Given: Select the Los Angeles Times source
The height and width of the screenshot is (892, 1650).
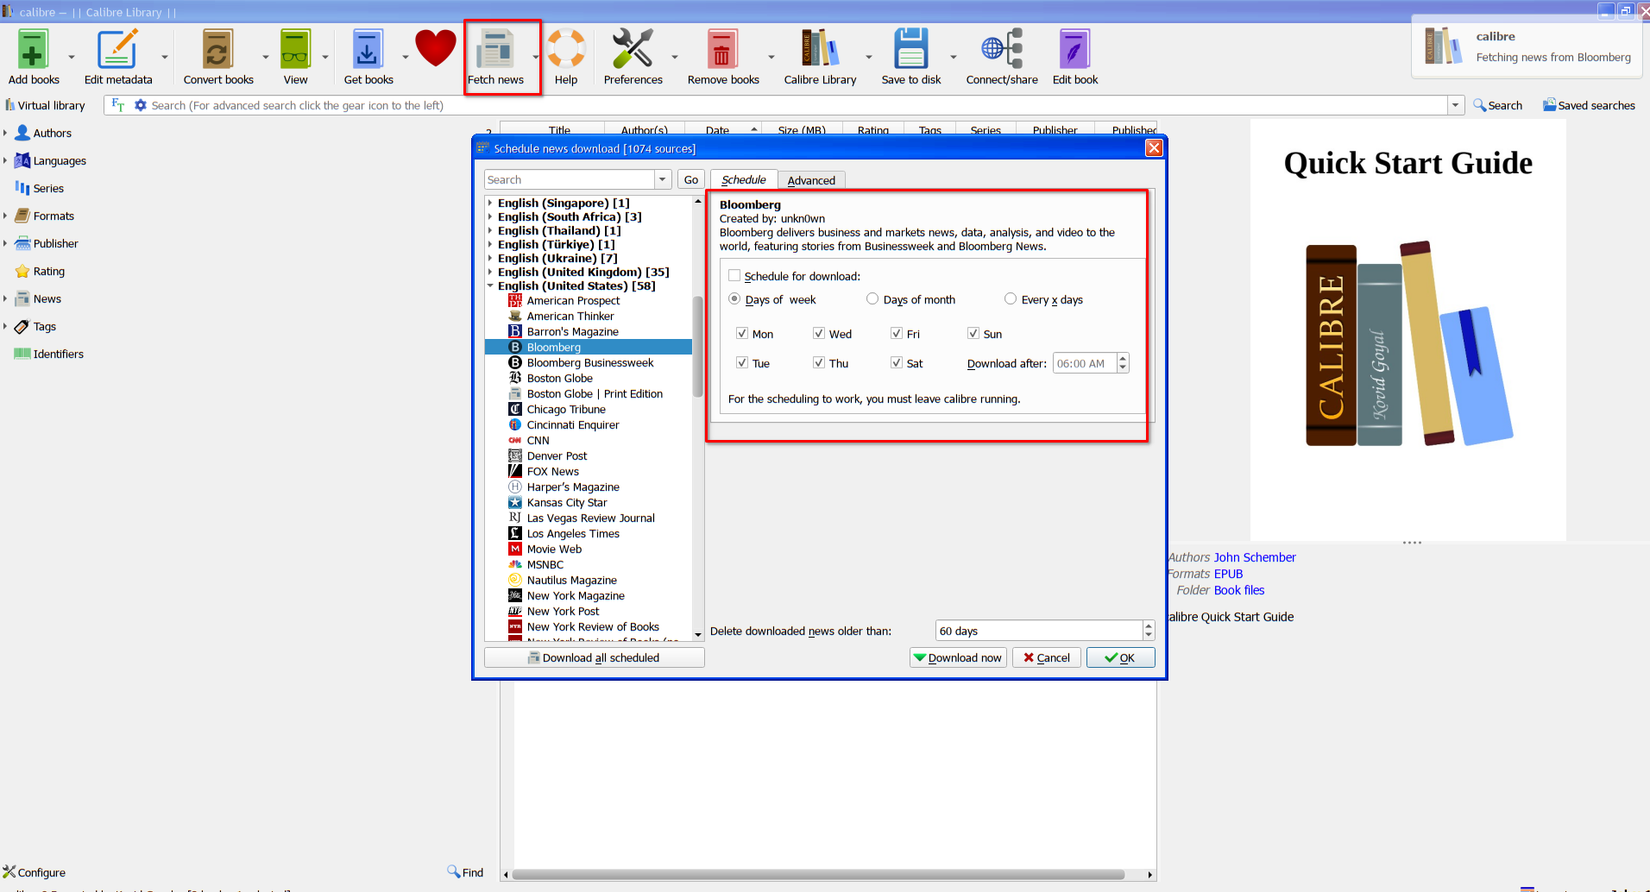Looking at the screenshot, I should [573, 534].
